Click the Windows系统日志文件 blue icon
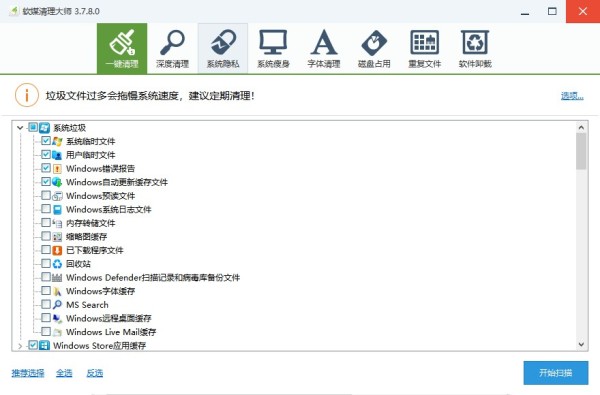 click(57, 209)
